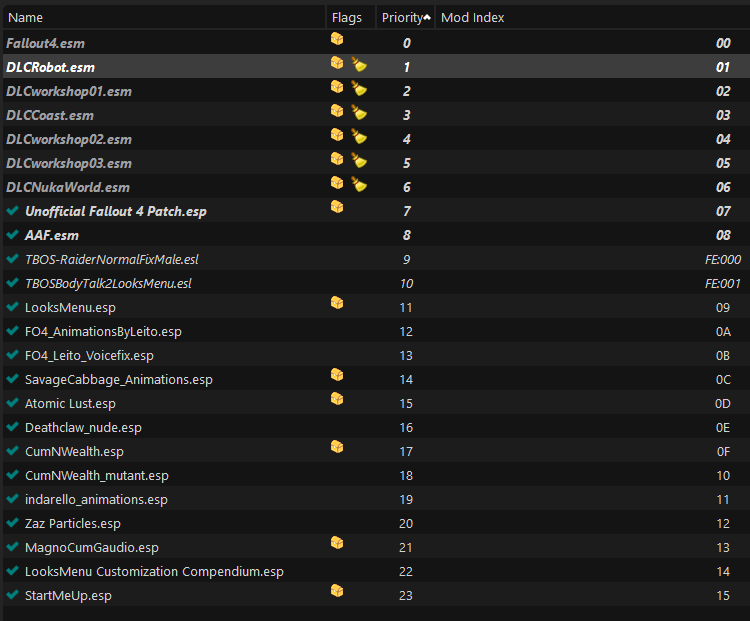Sort by the Mod Index column header
Image resolution: width=750 pixels, height=621 pixels.
[x=593, y=18]
